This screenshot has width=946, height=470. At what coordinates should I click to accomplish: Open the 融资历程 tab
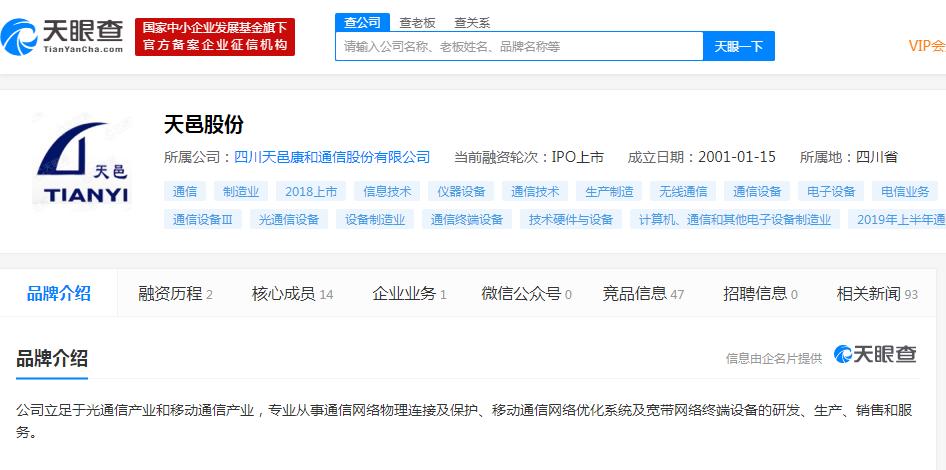pos(175,294)
